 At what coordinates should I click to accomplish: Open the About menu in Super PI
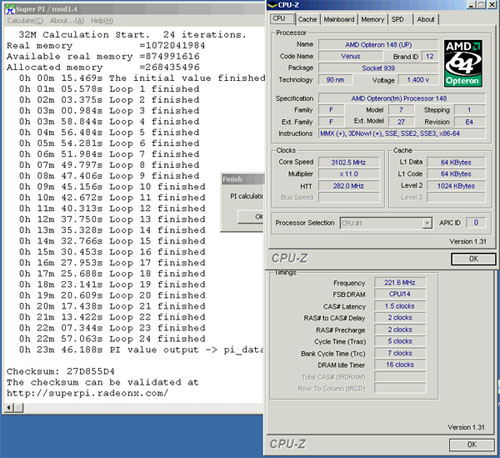[x=67, y=21]
